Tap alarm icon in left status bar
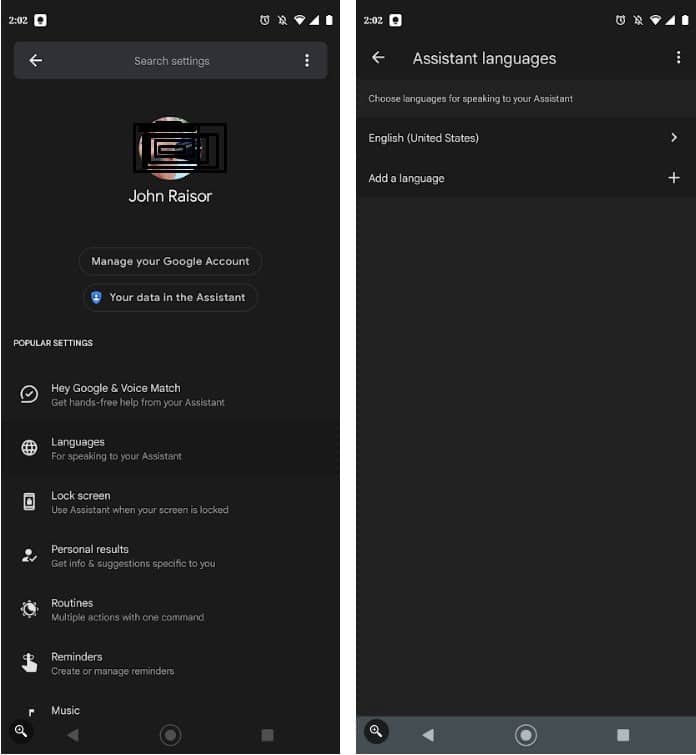The height and width of the screenshot is (755, 696). click(264, 20)
